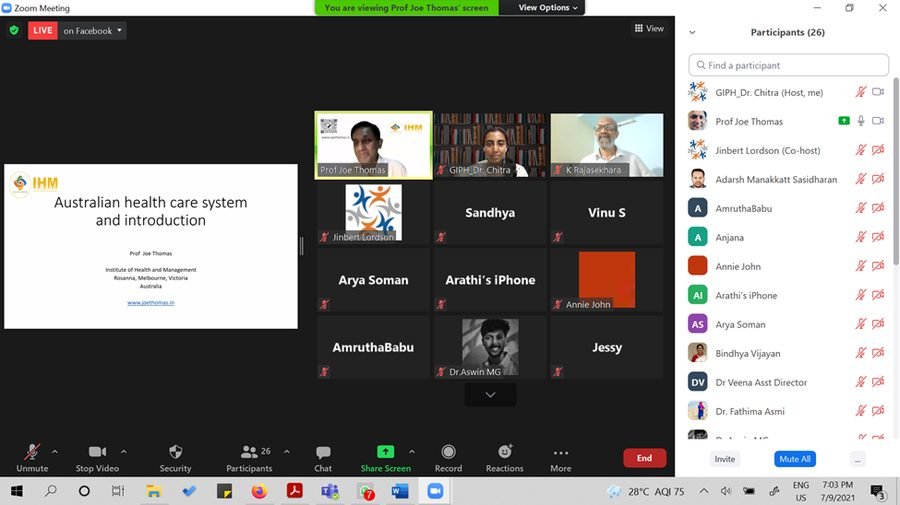Click Zoom icon in taskbar
900x505 pixels.
tap(435, 491)
